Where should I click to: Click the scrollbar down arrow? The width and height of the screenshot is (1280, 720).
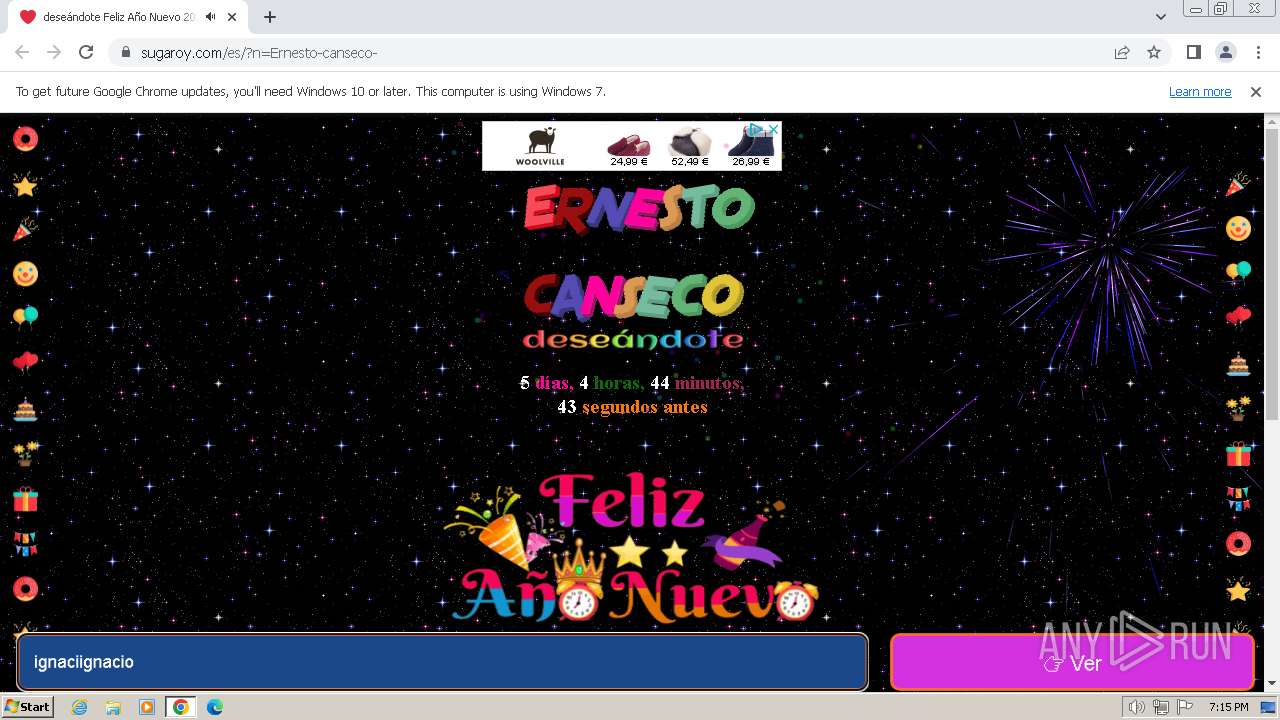click(1271, 683)
